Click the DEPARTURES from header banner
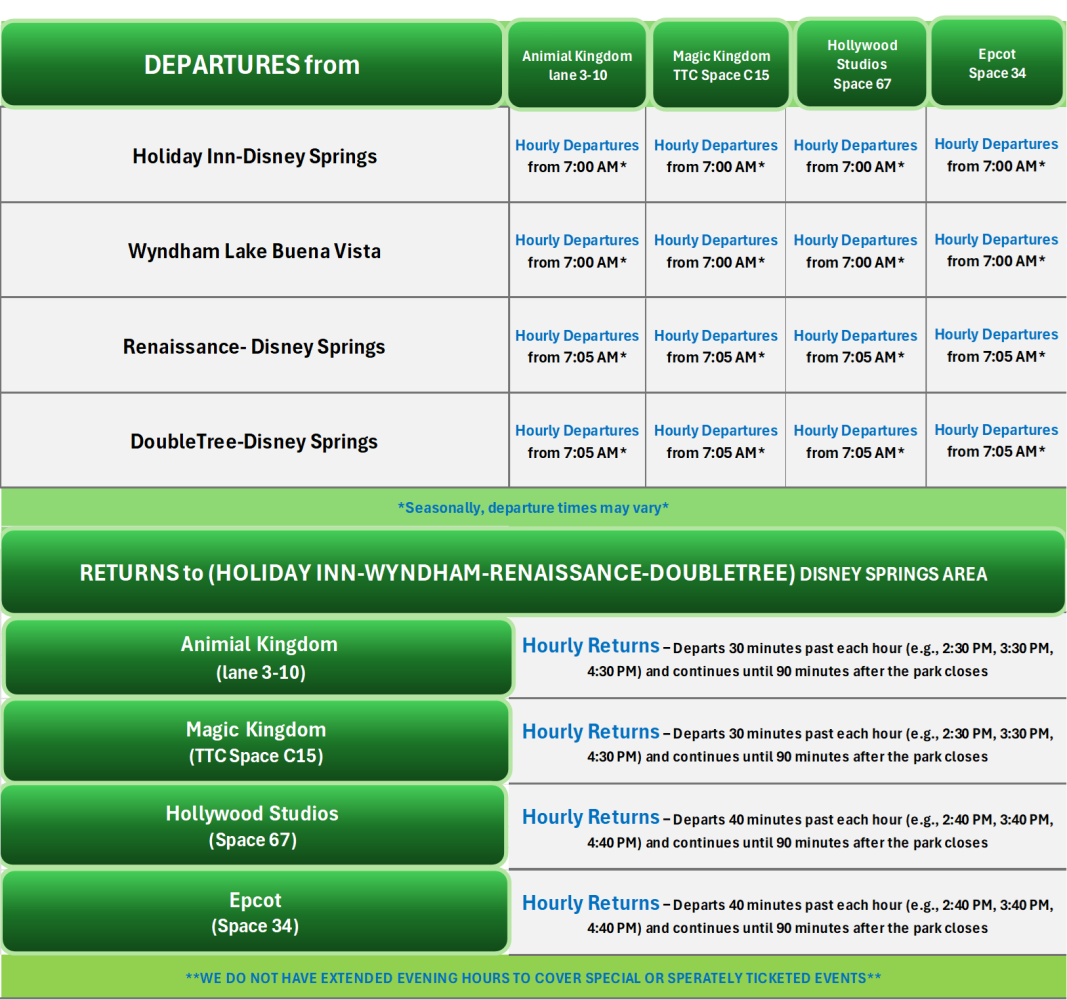Image resolution: width=1067 pixels, height=1000 pixels. [251, 65]
